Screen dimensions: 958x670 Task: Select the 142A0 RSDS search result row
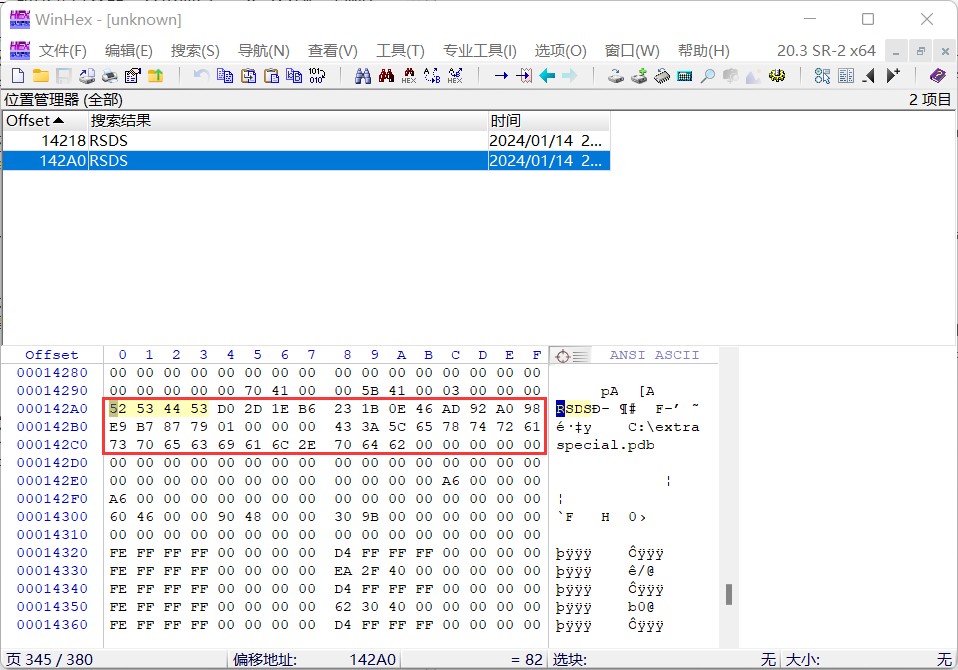(x=307, y=161)
